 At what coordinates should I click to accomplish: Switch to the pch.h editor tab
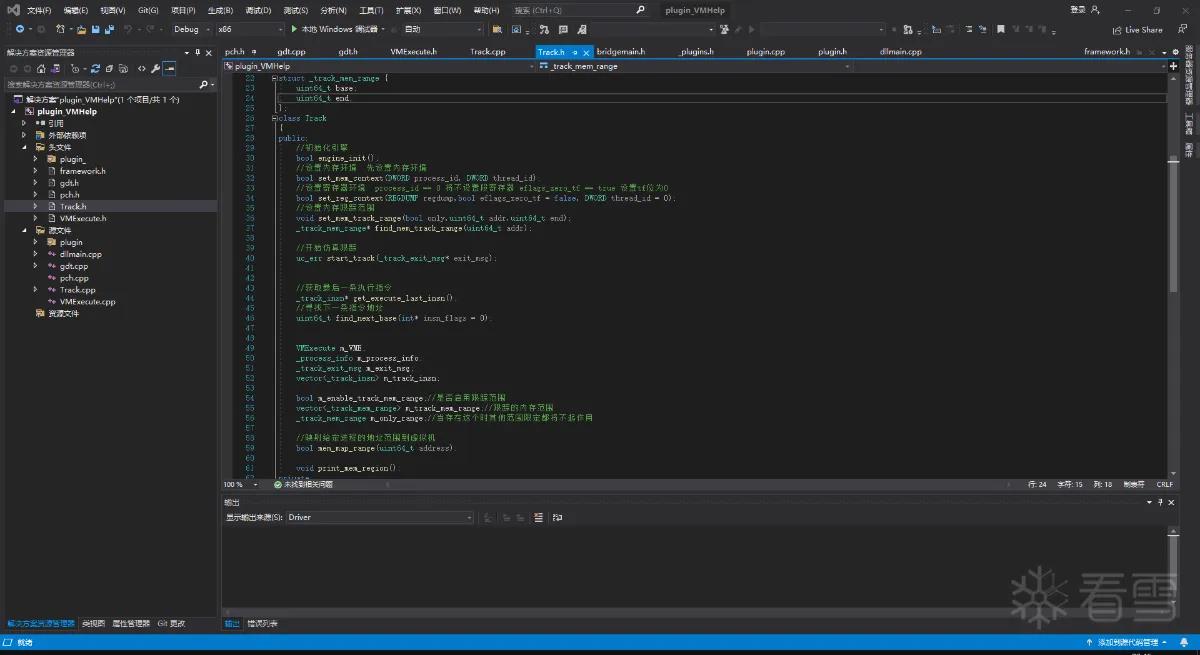234,51
